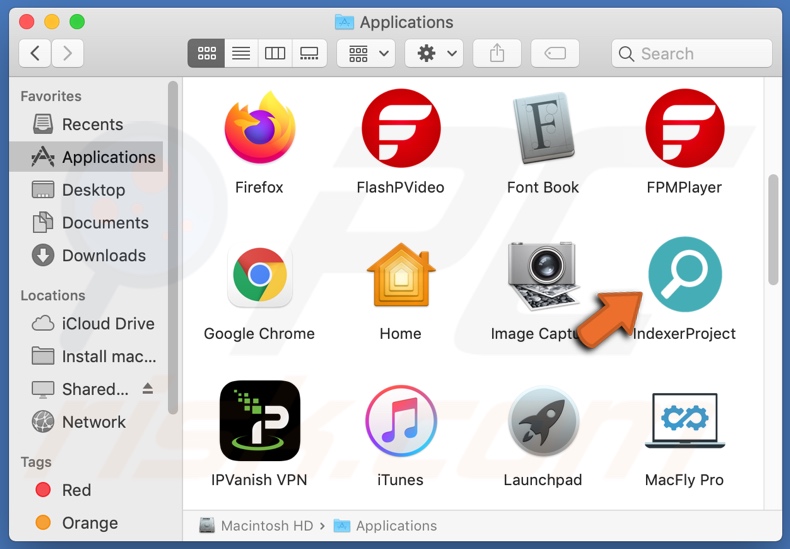Go forward with the forward arrow

(x=67, y=53)
